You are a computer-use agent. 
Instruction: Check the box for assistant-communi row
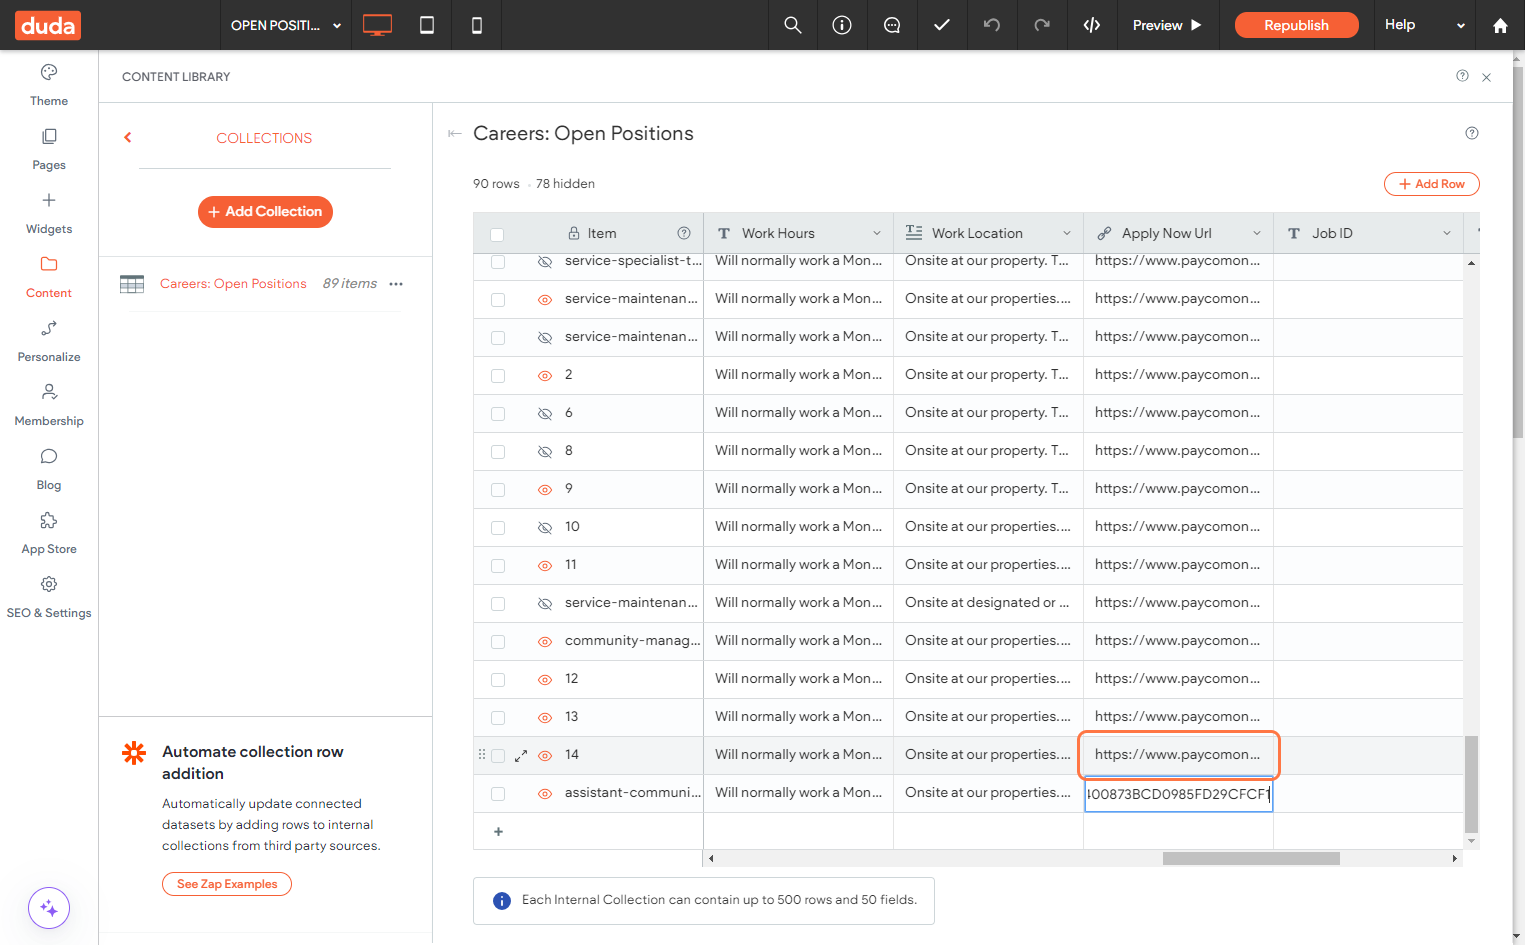[x=498, y=794]
